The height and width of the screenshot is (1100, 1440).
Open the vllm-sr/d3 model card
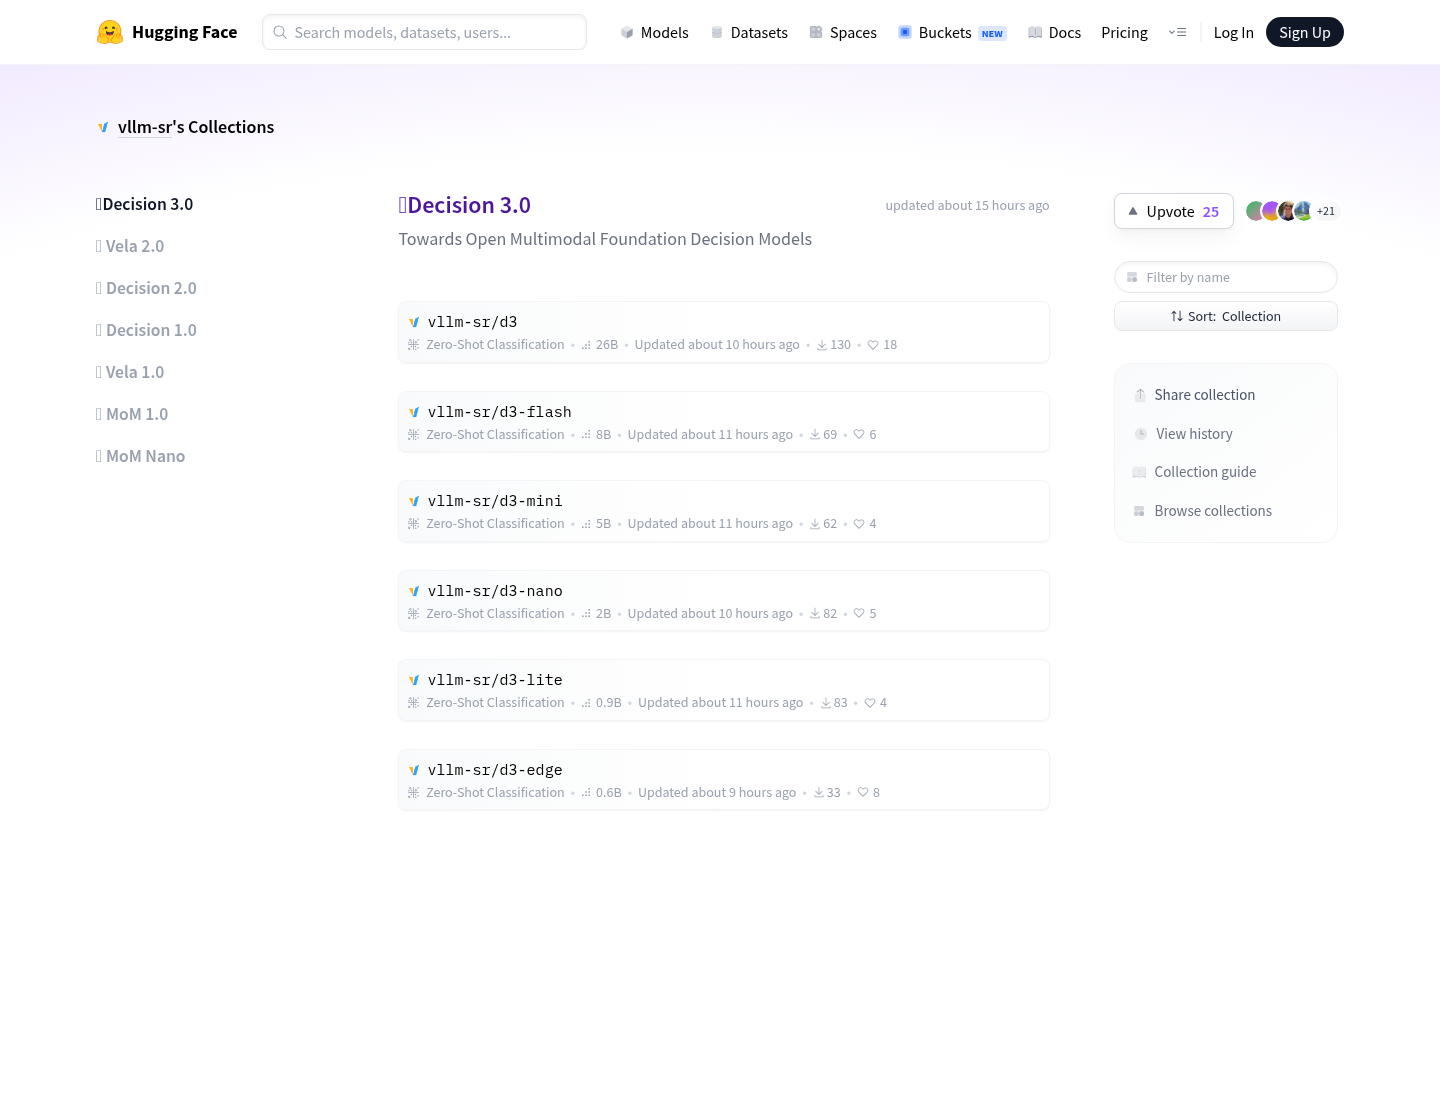coord(724,332)
